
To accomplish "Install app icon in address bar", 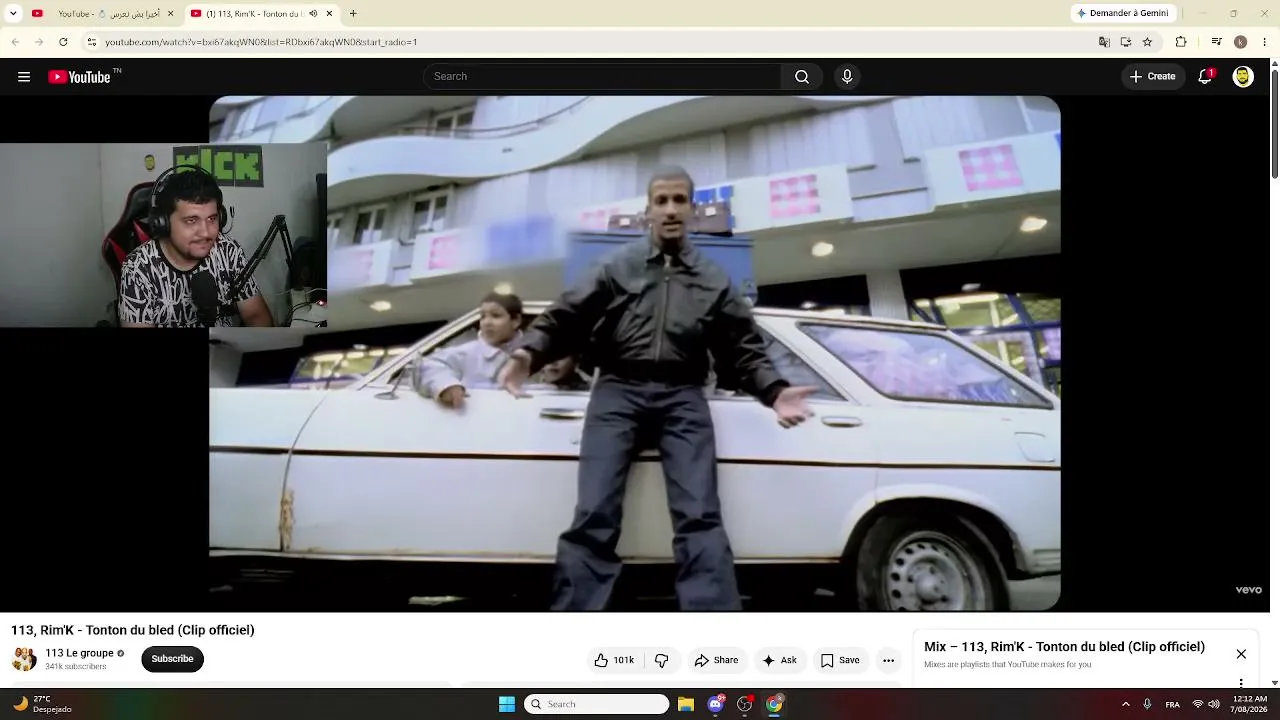I will (x=1126, y=42).
